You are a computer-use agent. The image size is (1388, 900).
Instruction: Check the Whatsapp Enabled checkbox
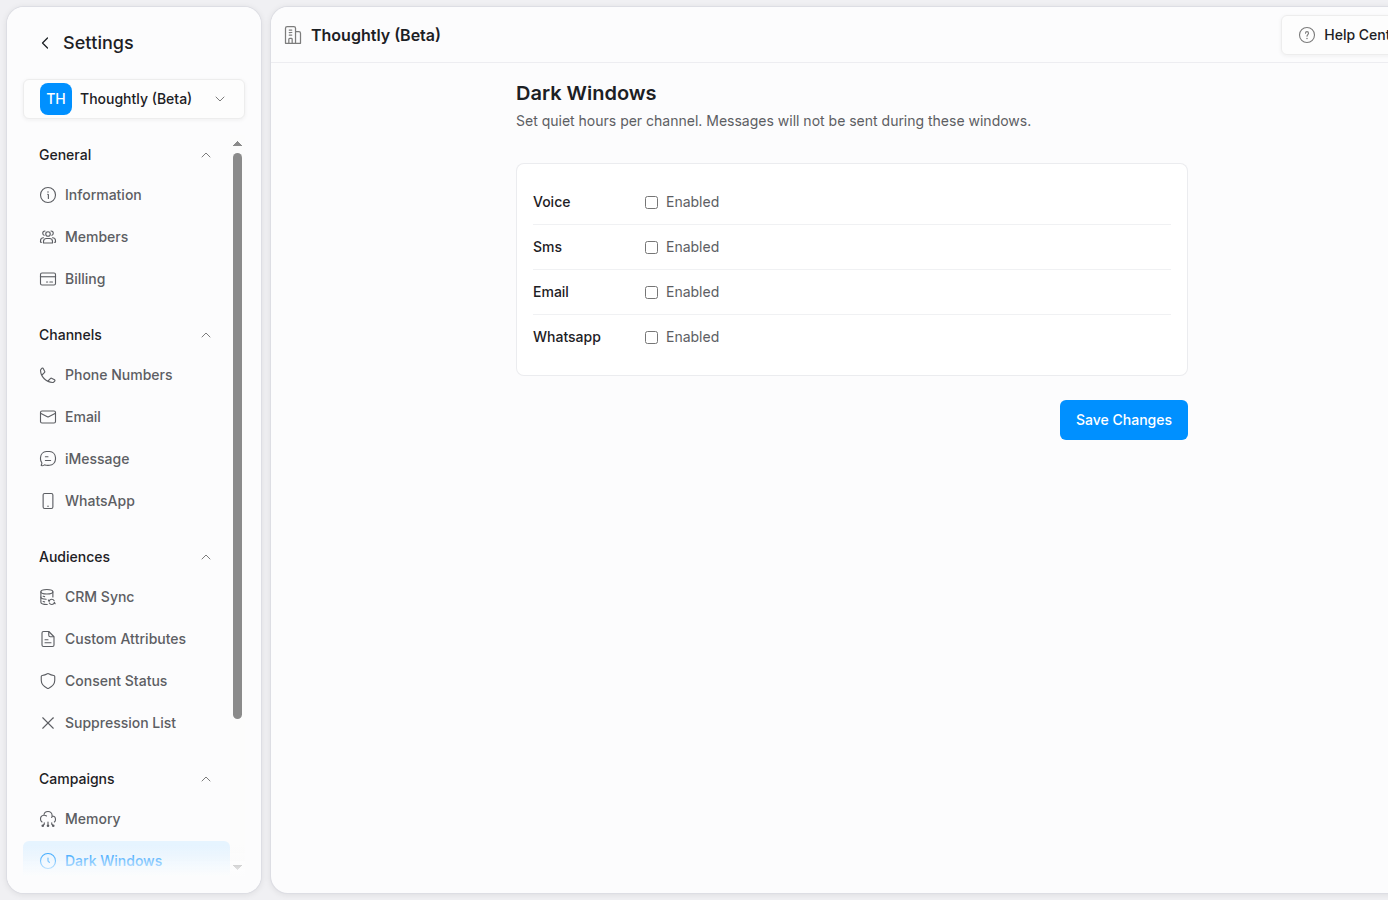point(651,337)
